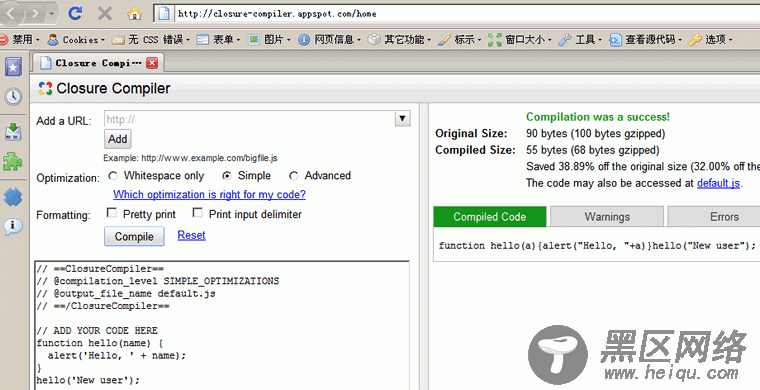The width and height of the screenshot is (760, 390).
Task: Open the 窗口大小 (Resize) toolbar menu
Action: [x=520, y=40]
